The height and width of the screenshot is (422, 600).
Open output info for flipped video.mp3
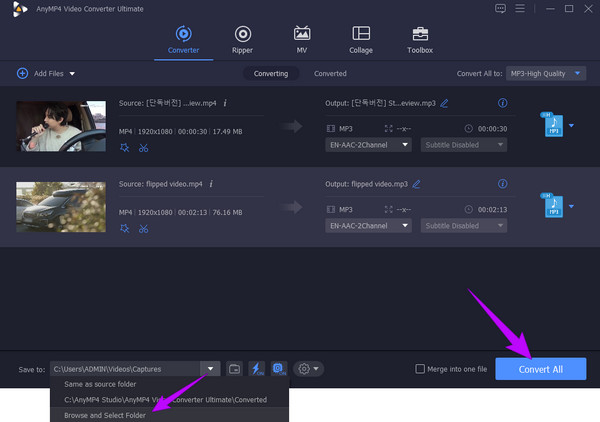[x=502, y=184]
